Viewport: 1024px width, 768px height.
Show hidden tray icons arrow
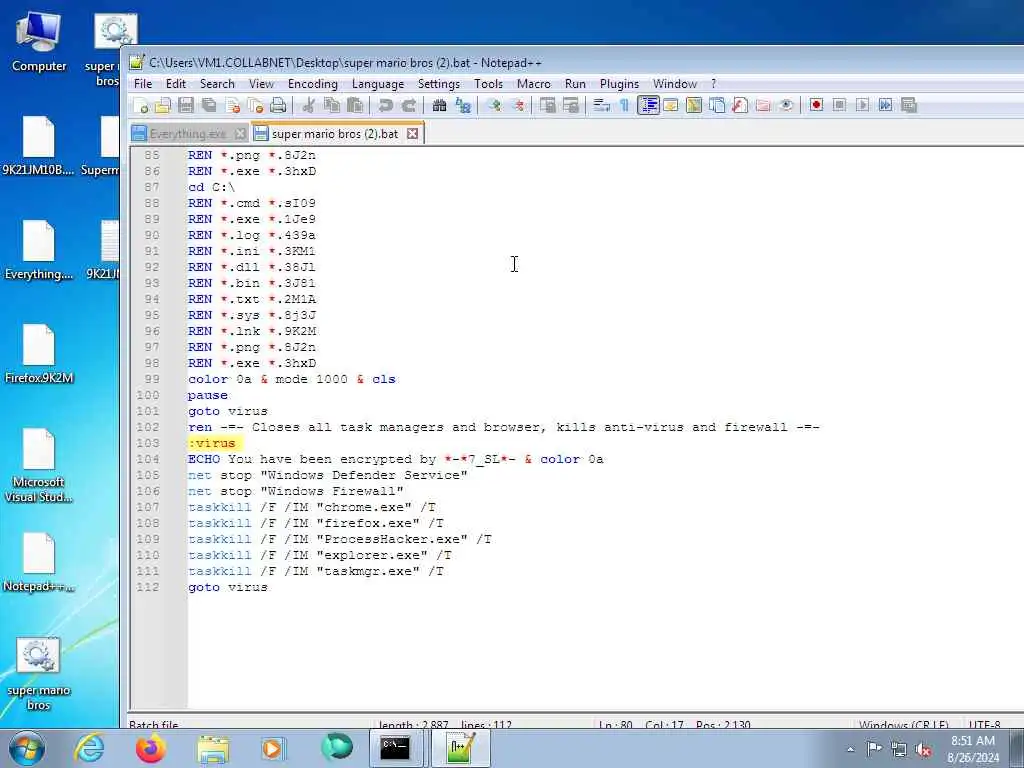(850, 749)
